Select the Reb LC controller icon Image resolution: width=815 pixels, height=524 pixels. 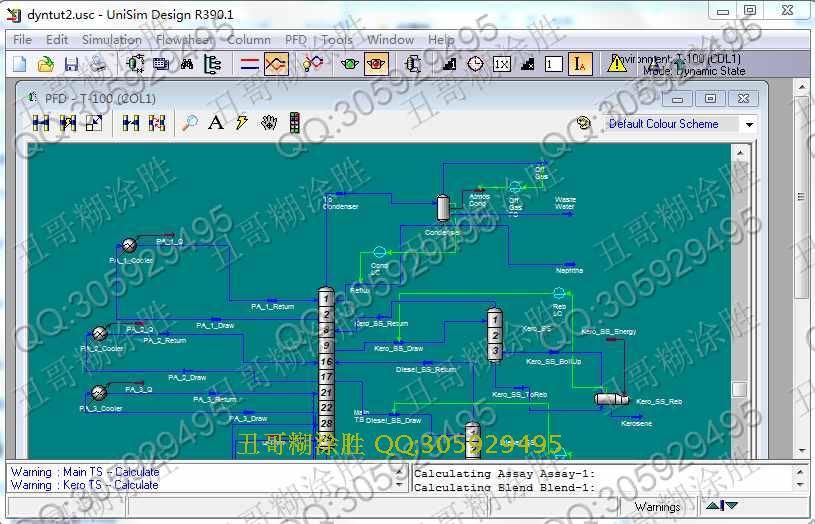(x=559, y=293)
